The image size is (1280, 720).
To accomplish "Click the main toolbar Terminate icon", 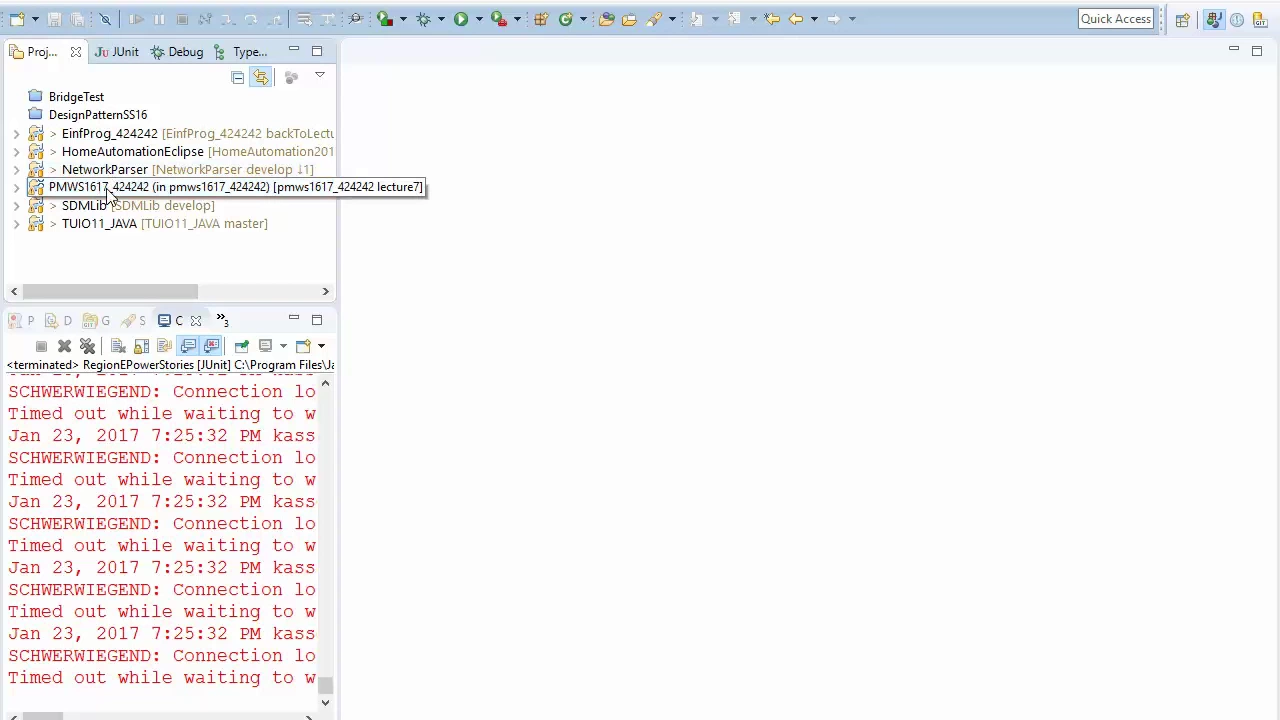I will click(x=182, y=19).
